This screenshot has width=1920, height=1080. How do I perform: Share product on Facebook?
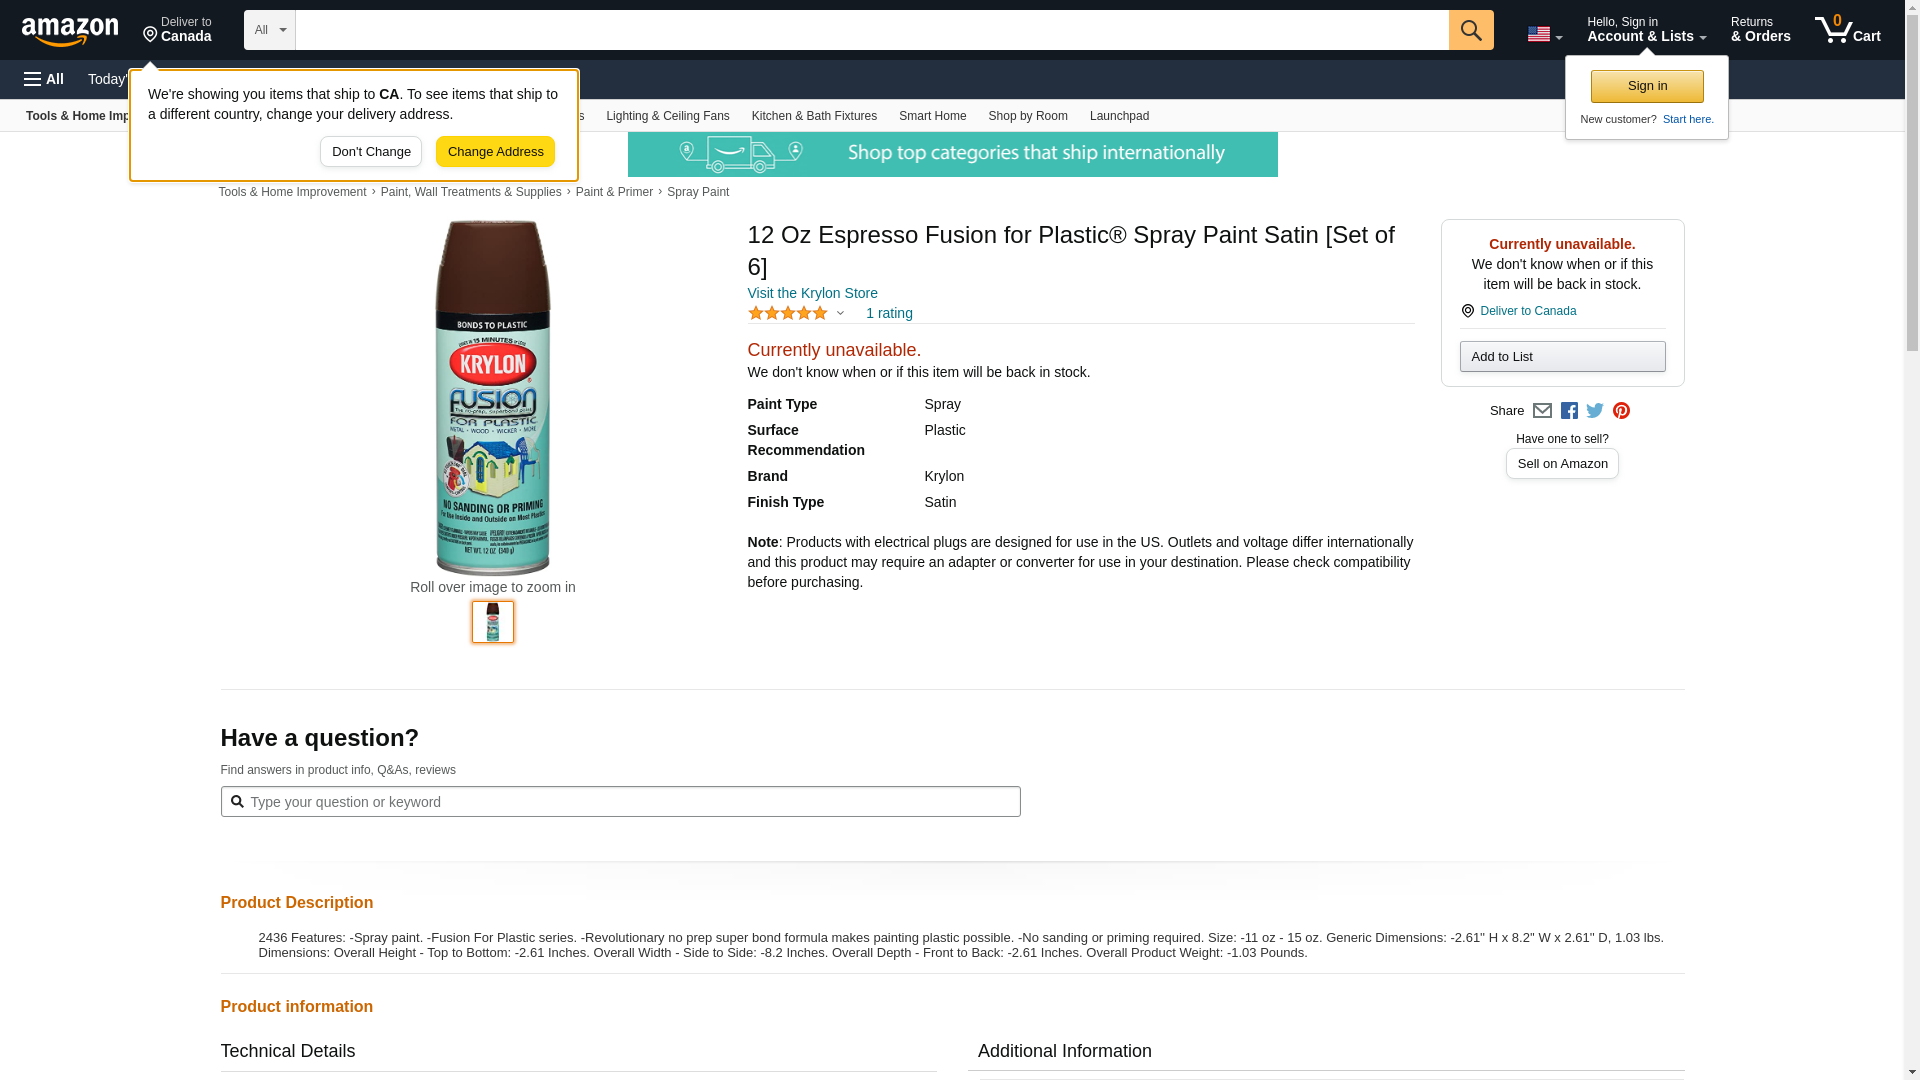click(x=1569, y=411)
